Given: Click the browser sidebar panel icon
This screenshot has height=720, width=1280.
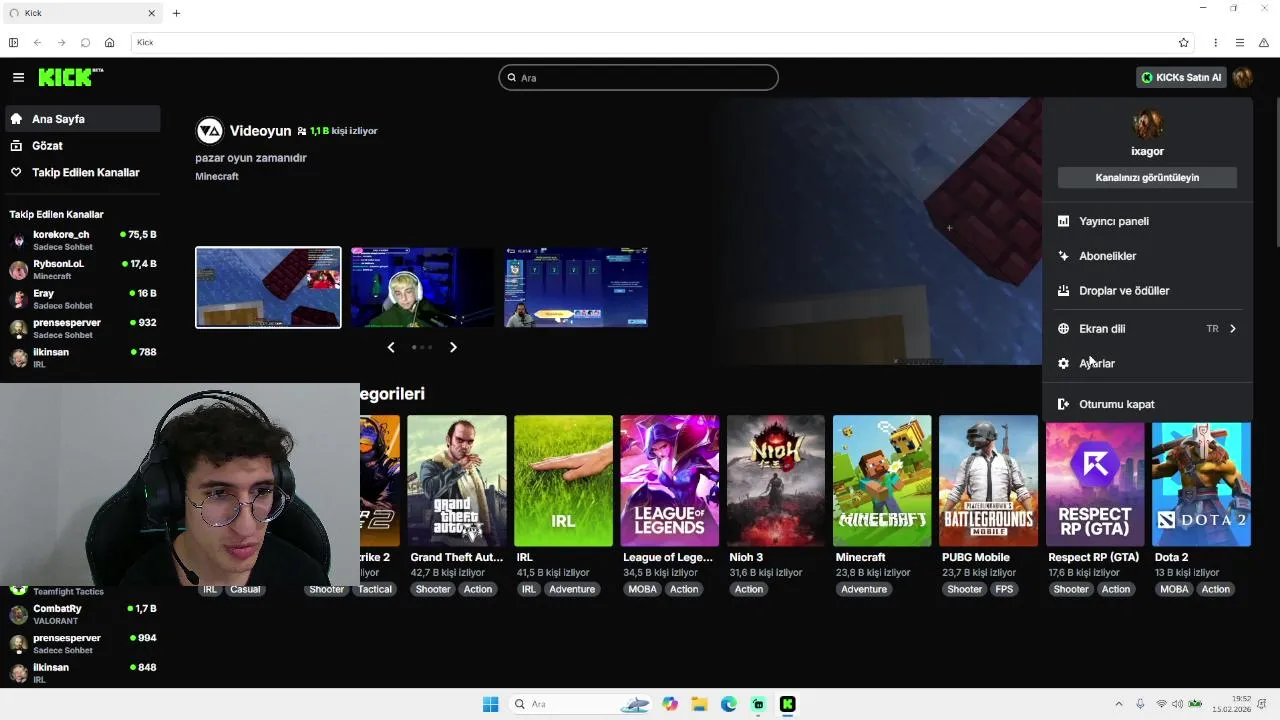Looking at the screenshot, I should [13, 43].
